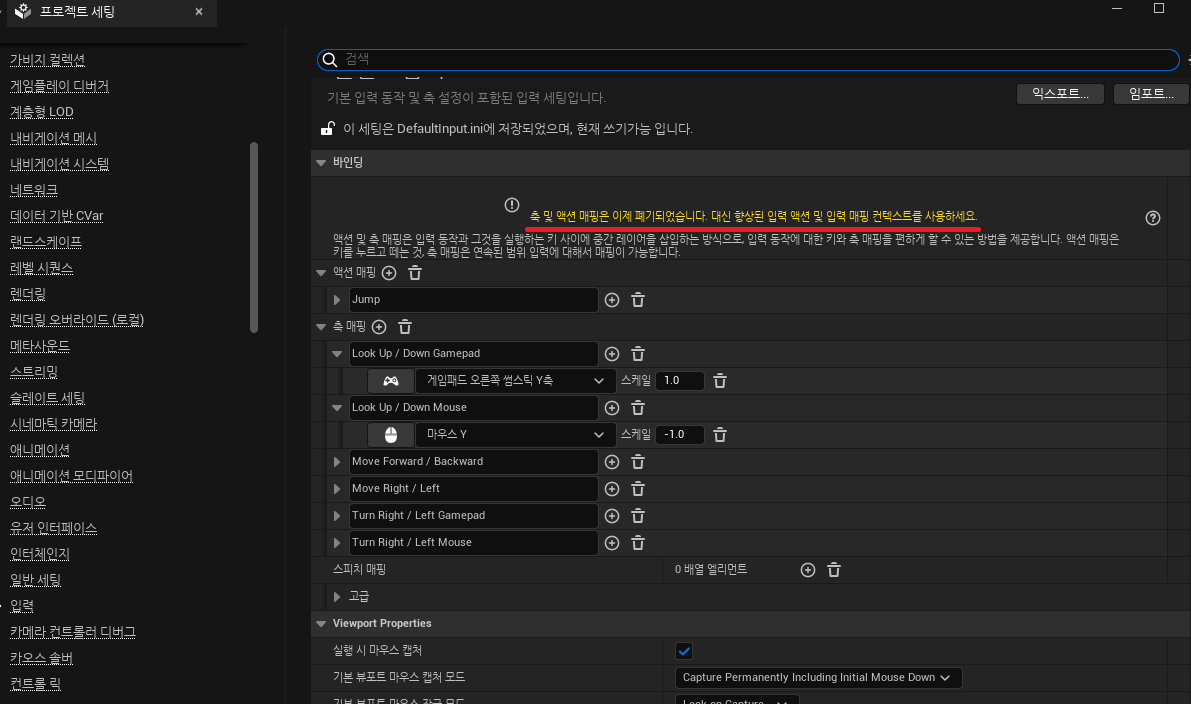This screenshot has height=704, width=1191.
Task: Open 게임패드 오른쪽 썸스틱 Y축 key dropdown
Action: pos(515,380)
